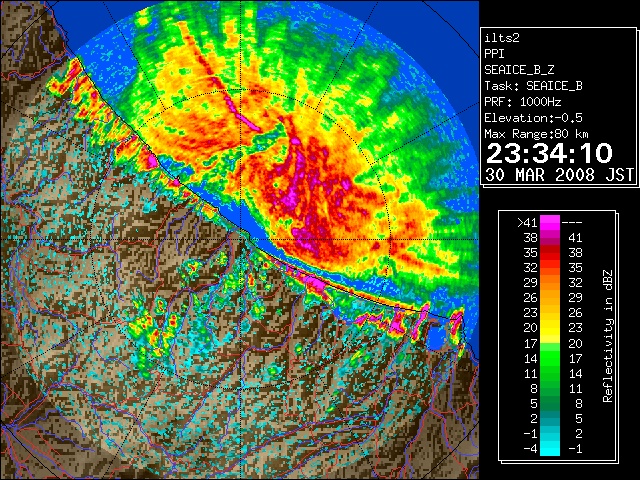Viewport: 640px width, 480px height.
Task: Click the '>41' legend label
Action: pos(527,222)
